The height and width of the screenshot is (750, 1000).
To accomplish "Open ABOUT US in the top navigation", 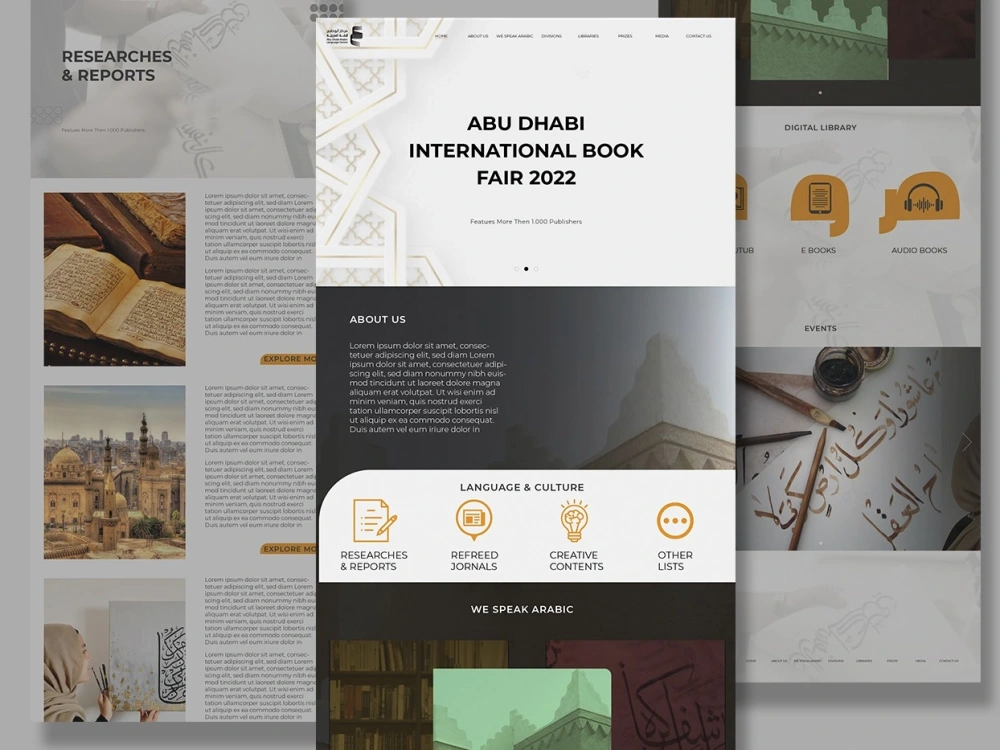I will tap(478, 36).
